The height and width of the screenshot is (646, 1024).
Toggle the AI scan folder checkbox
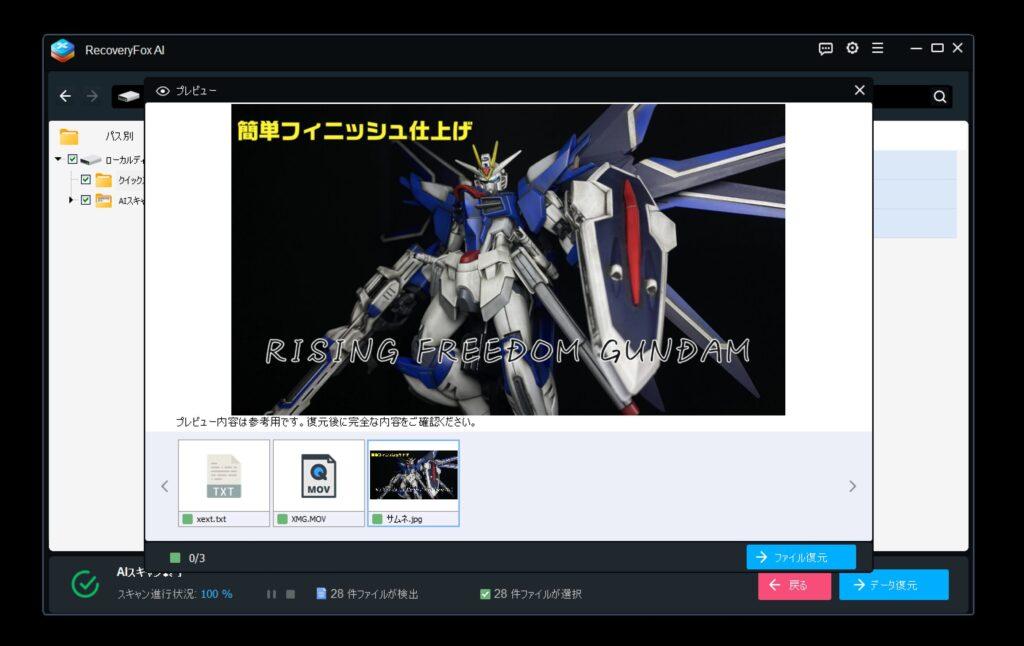click(x=86, y=200)
